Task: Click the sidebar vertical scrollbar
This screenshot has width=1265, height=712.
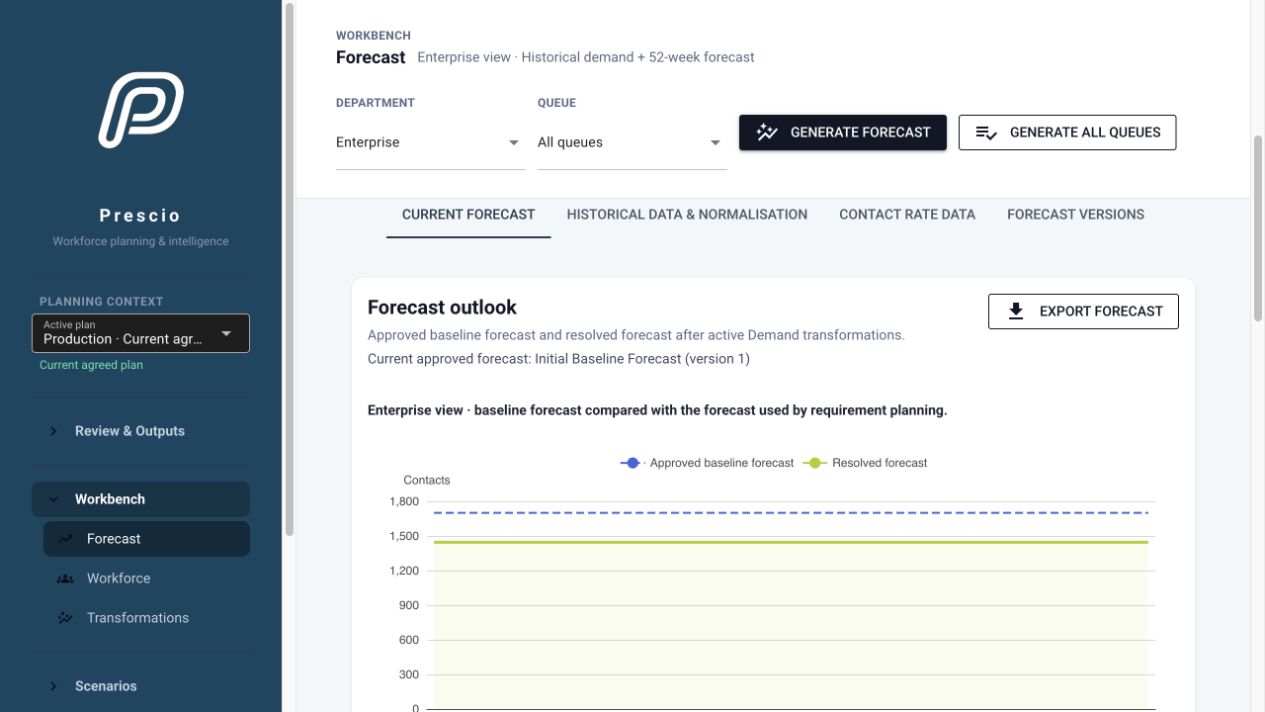Action: point(290,268)
